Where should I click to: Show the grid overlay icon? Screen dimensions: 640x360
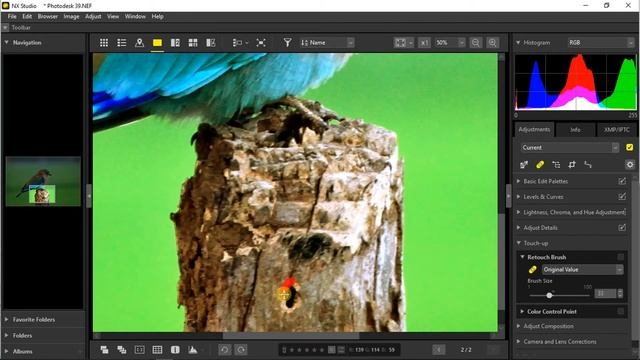tap(157, 350)
